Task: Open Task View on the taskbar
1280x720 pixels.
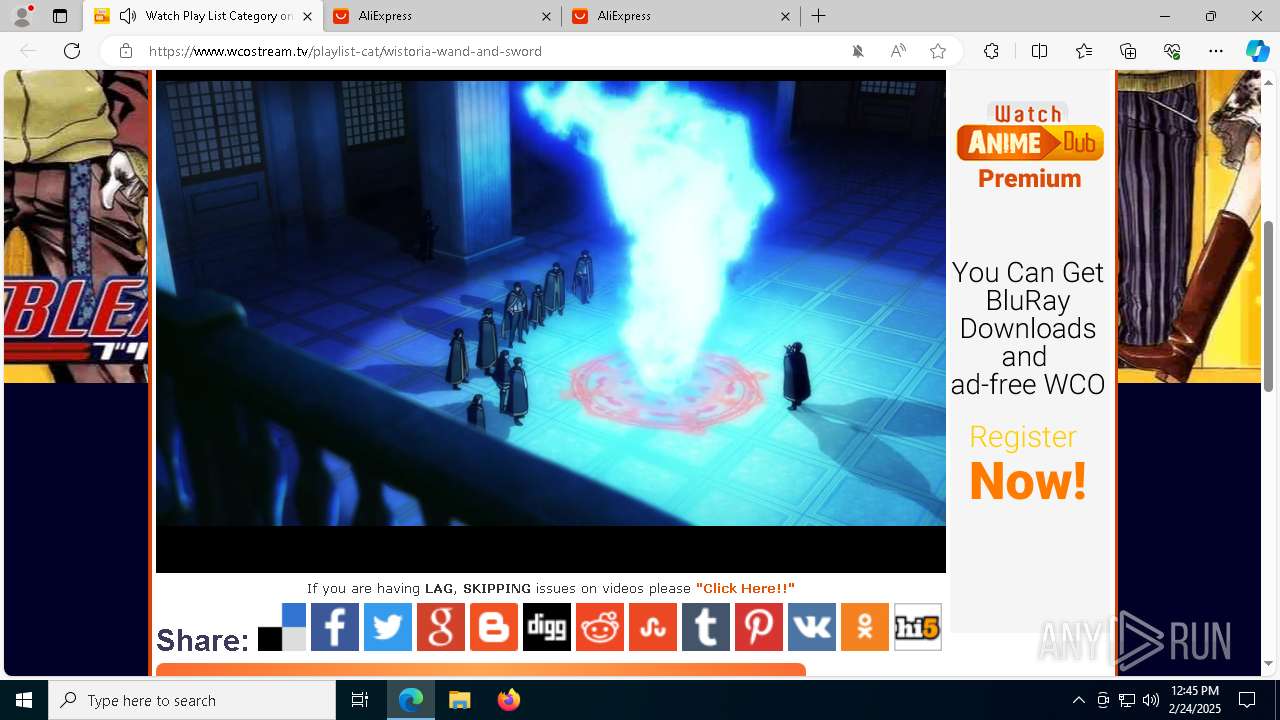Action: [360, 700]
